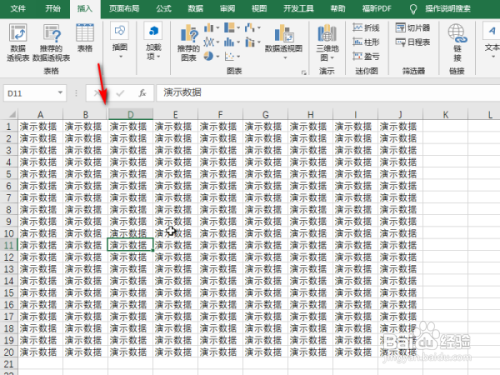Insert a 盈亏 win/loss sparkline
Screen dimensions: 500x375
(366, 56)
